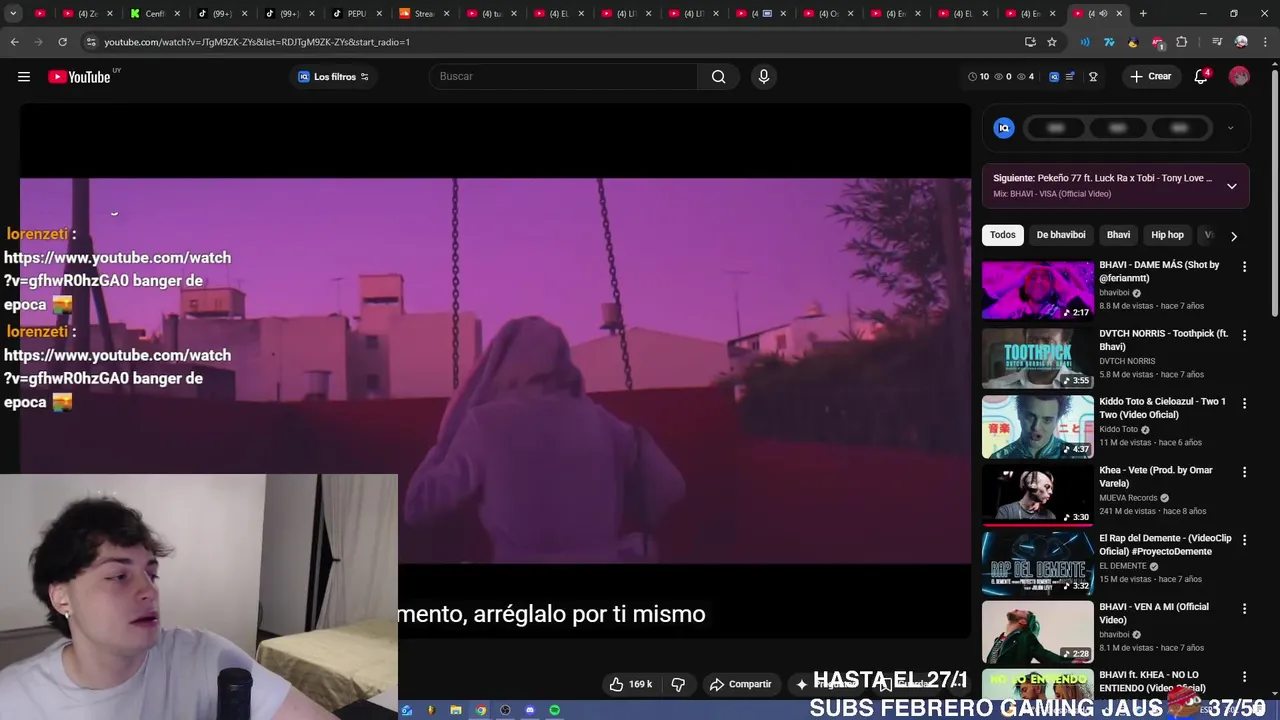The width and height of the screenshot is (1280, 720).
Task: Like the video with 169 k likes
Action: (631, 684)
